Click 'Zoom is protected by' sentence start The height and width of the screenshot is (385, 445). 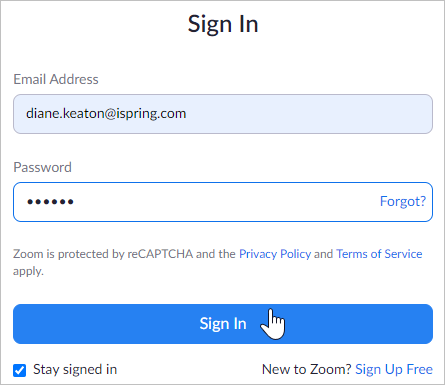click(x=69, y=254)
